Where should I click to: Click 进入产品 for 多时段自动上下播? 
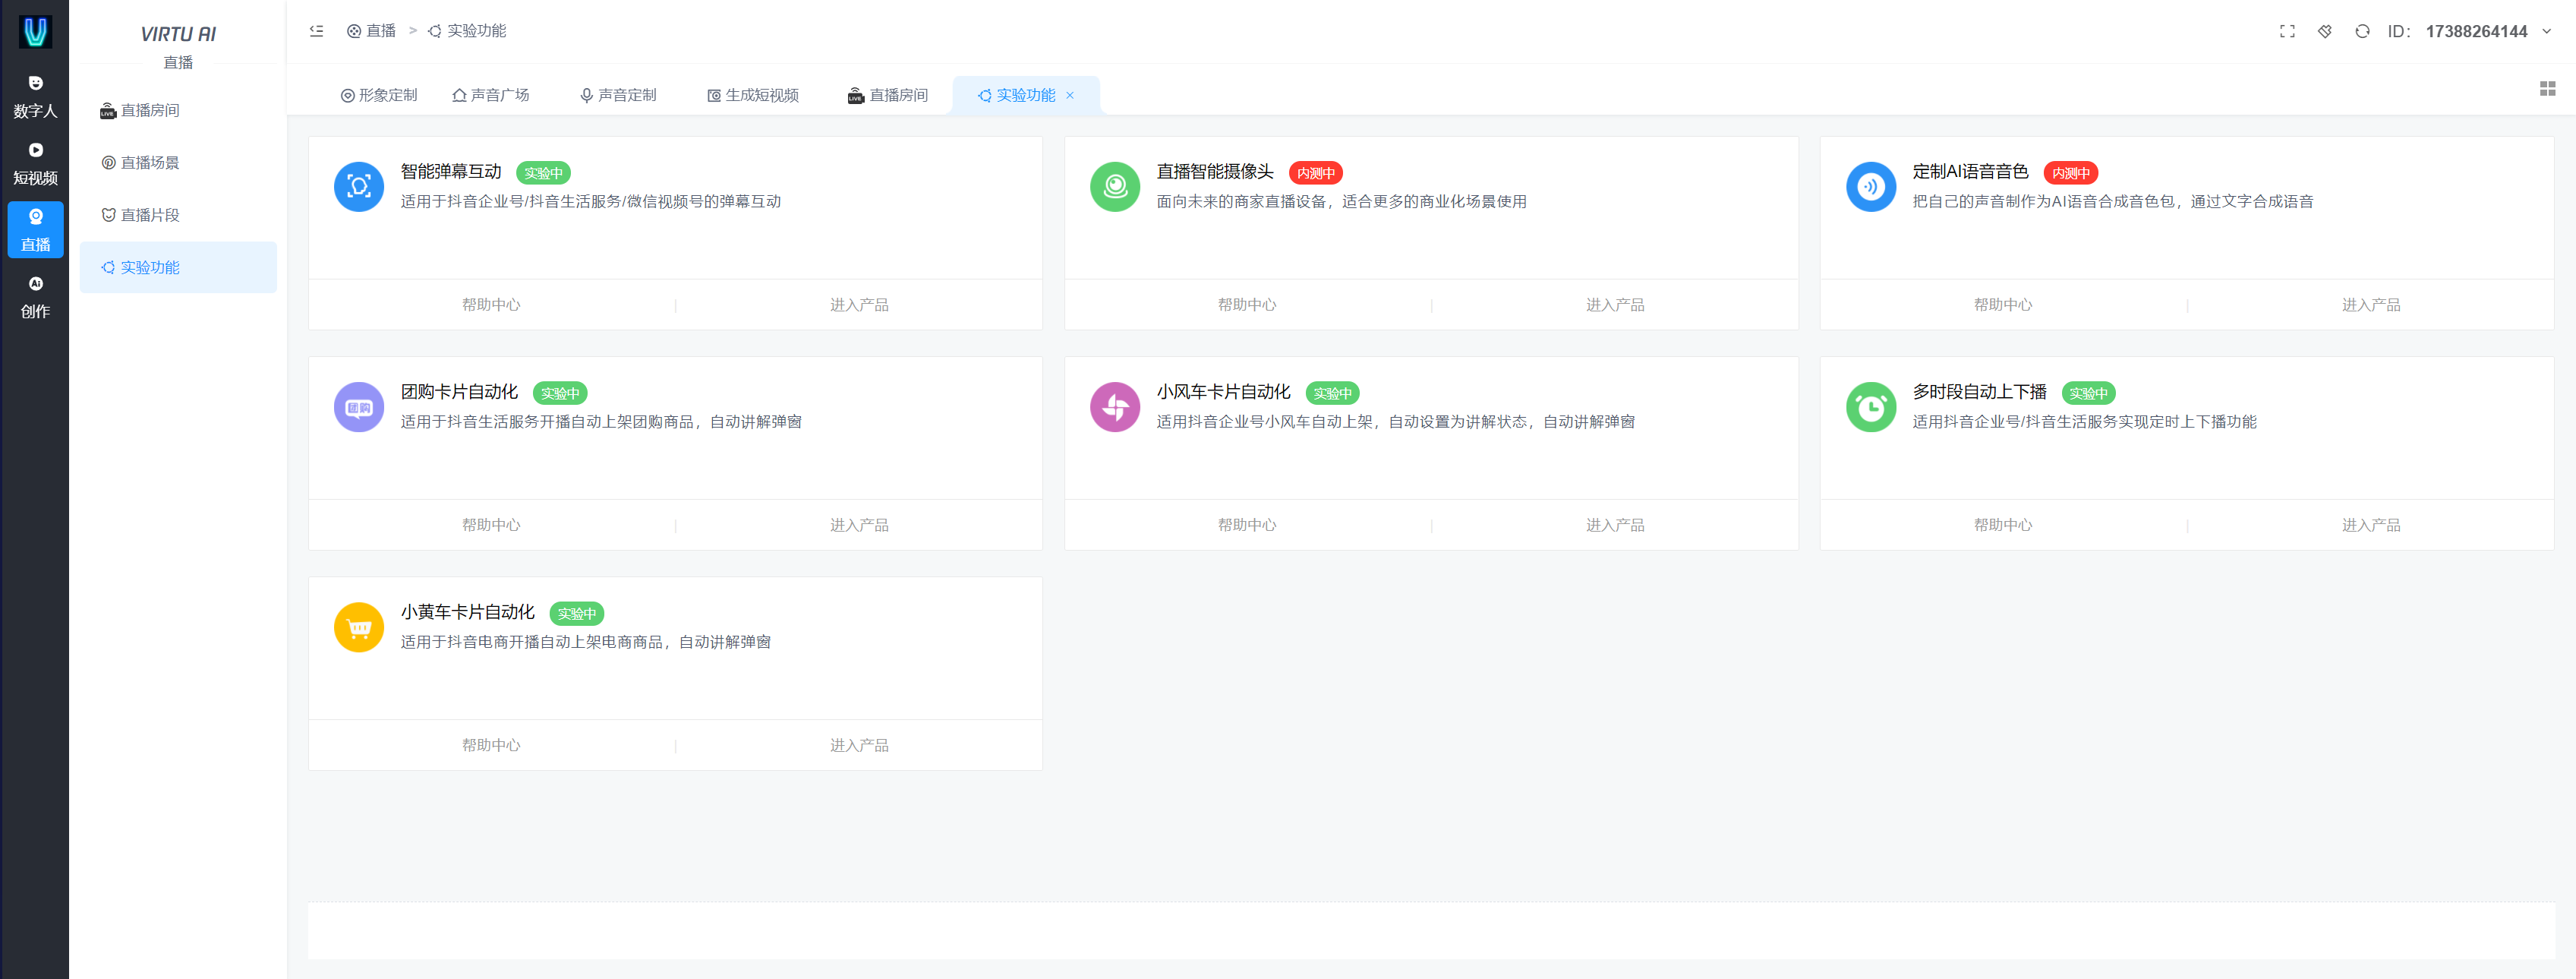[2371, 525]
